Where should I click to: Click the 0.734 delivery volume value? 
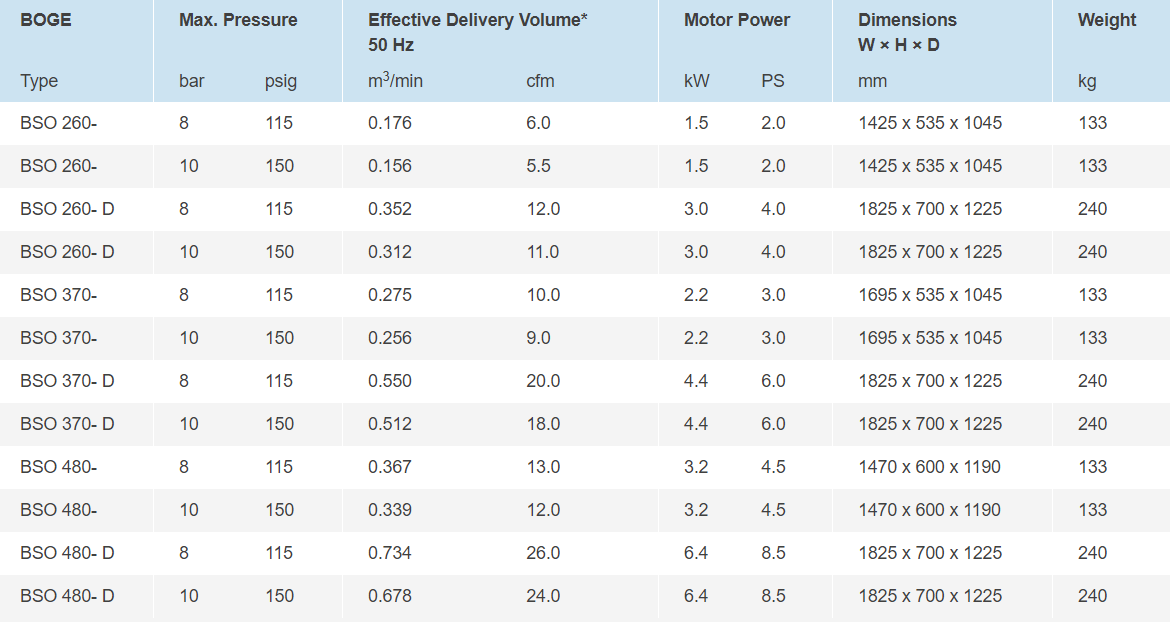[x=390, y=553]
